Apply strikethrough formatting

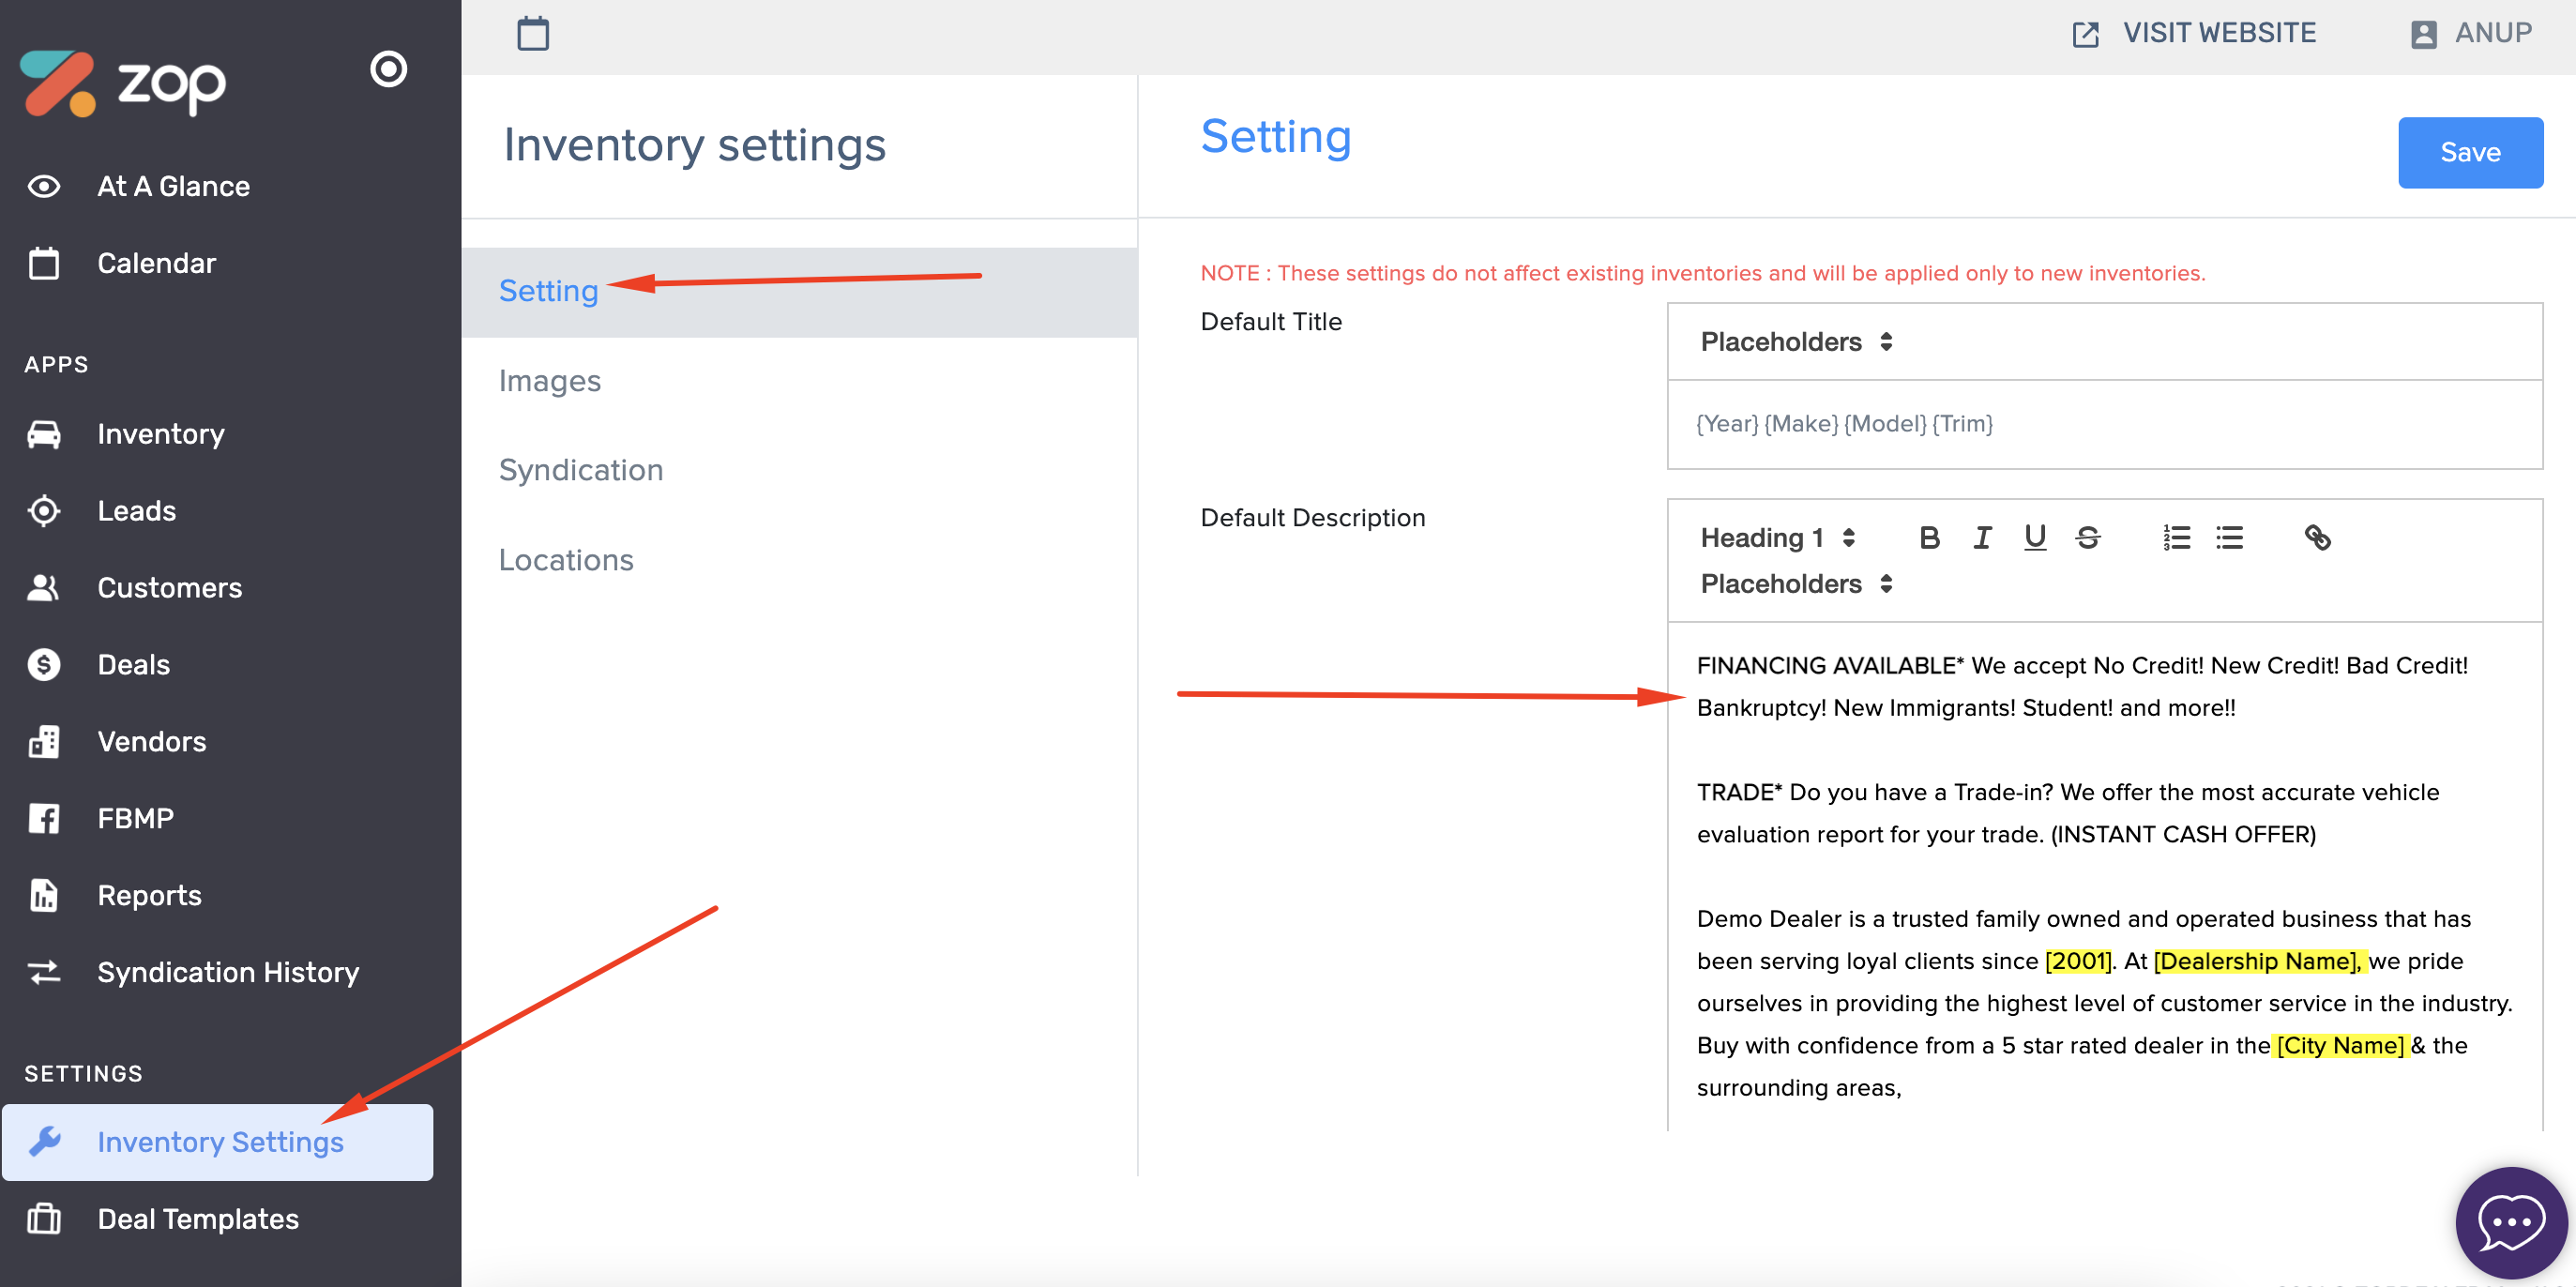tap(2087, 538)
